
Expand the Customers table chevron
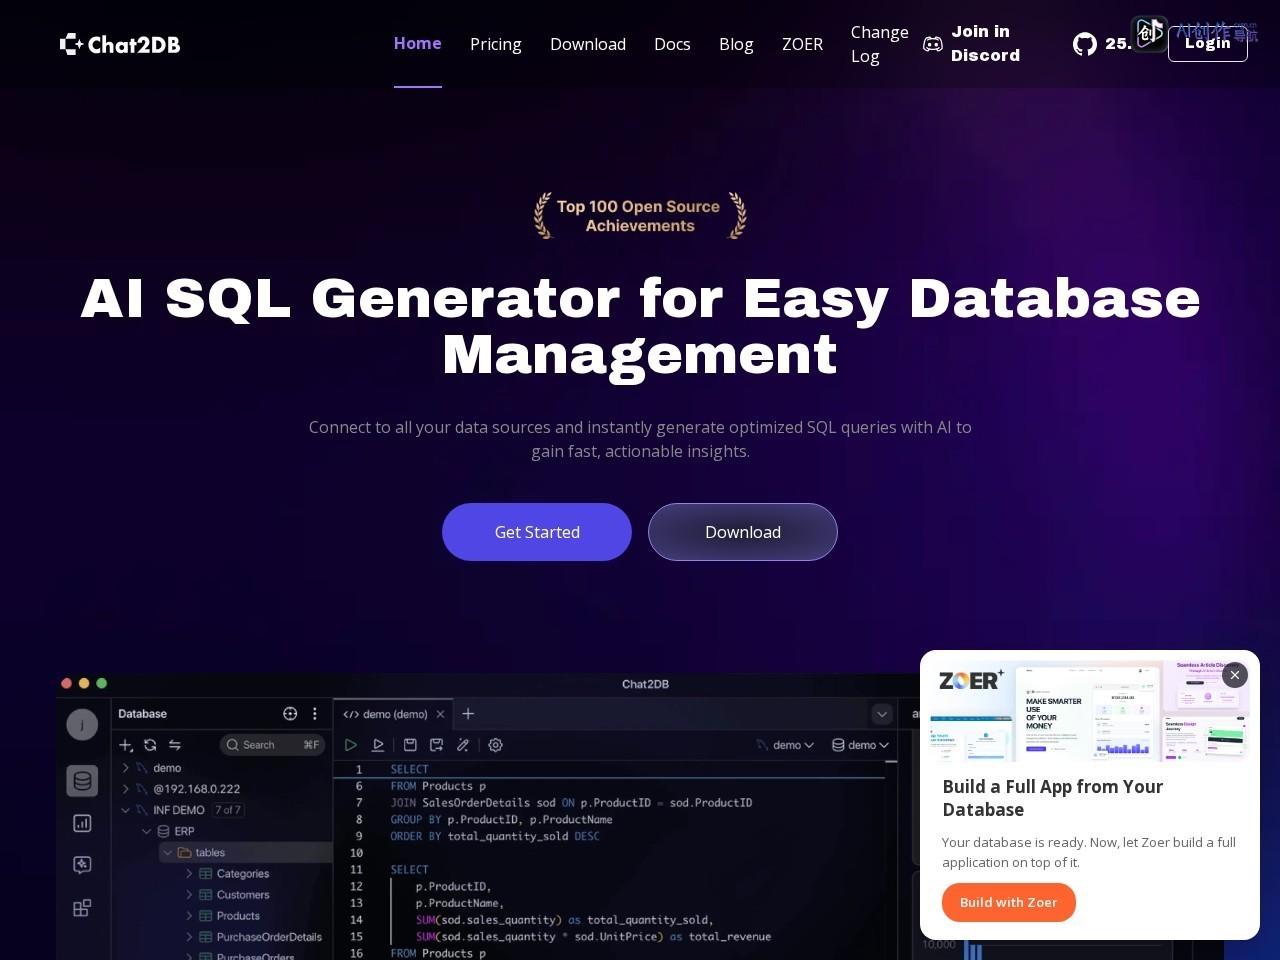click(189, 895)
